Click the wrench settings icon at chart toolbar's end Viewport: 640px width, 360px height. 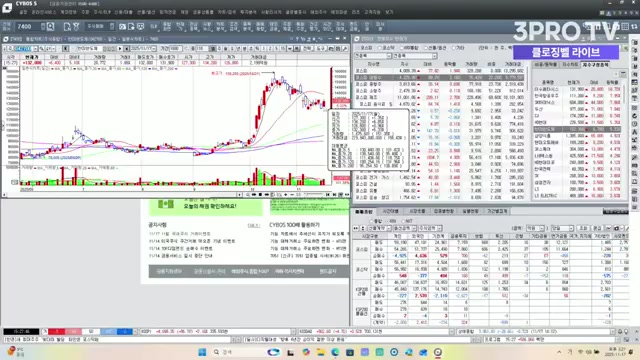pyautogui.click(x=345, y=49)
